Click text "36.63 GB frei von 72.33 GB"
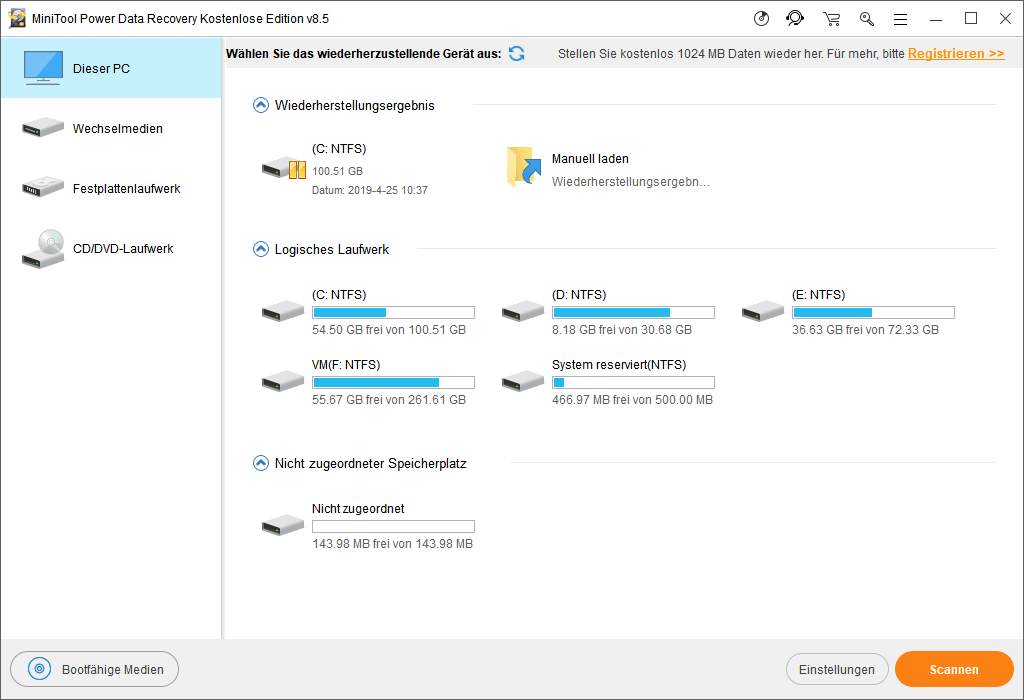 [865, 330]
